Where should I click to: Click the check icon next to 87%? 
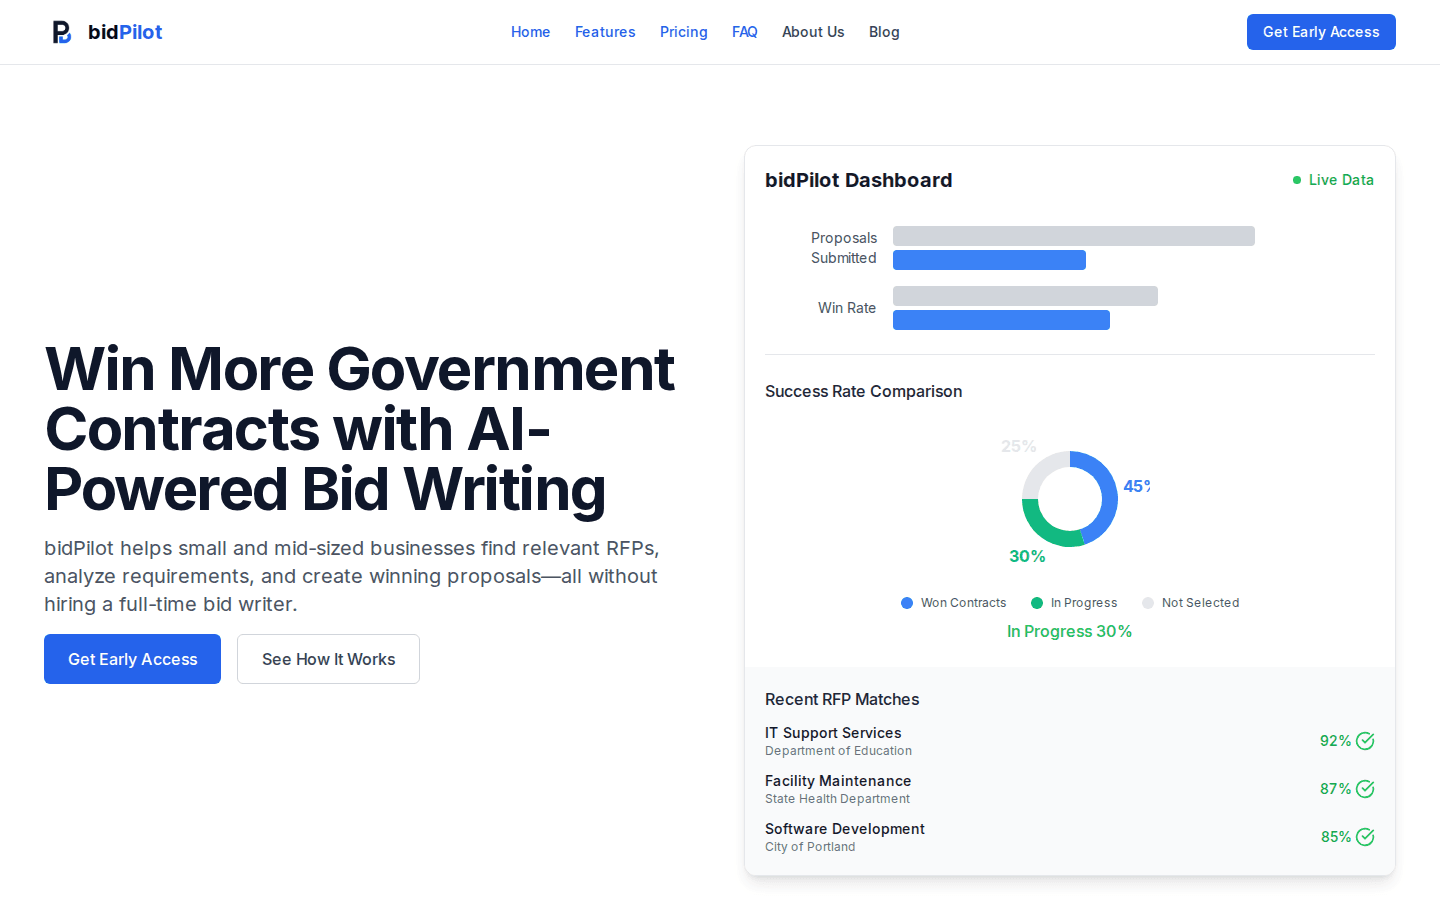click(1365, 789)
